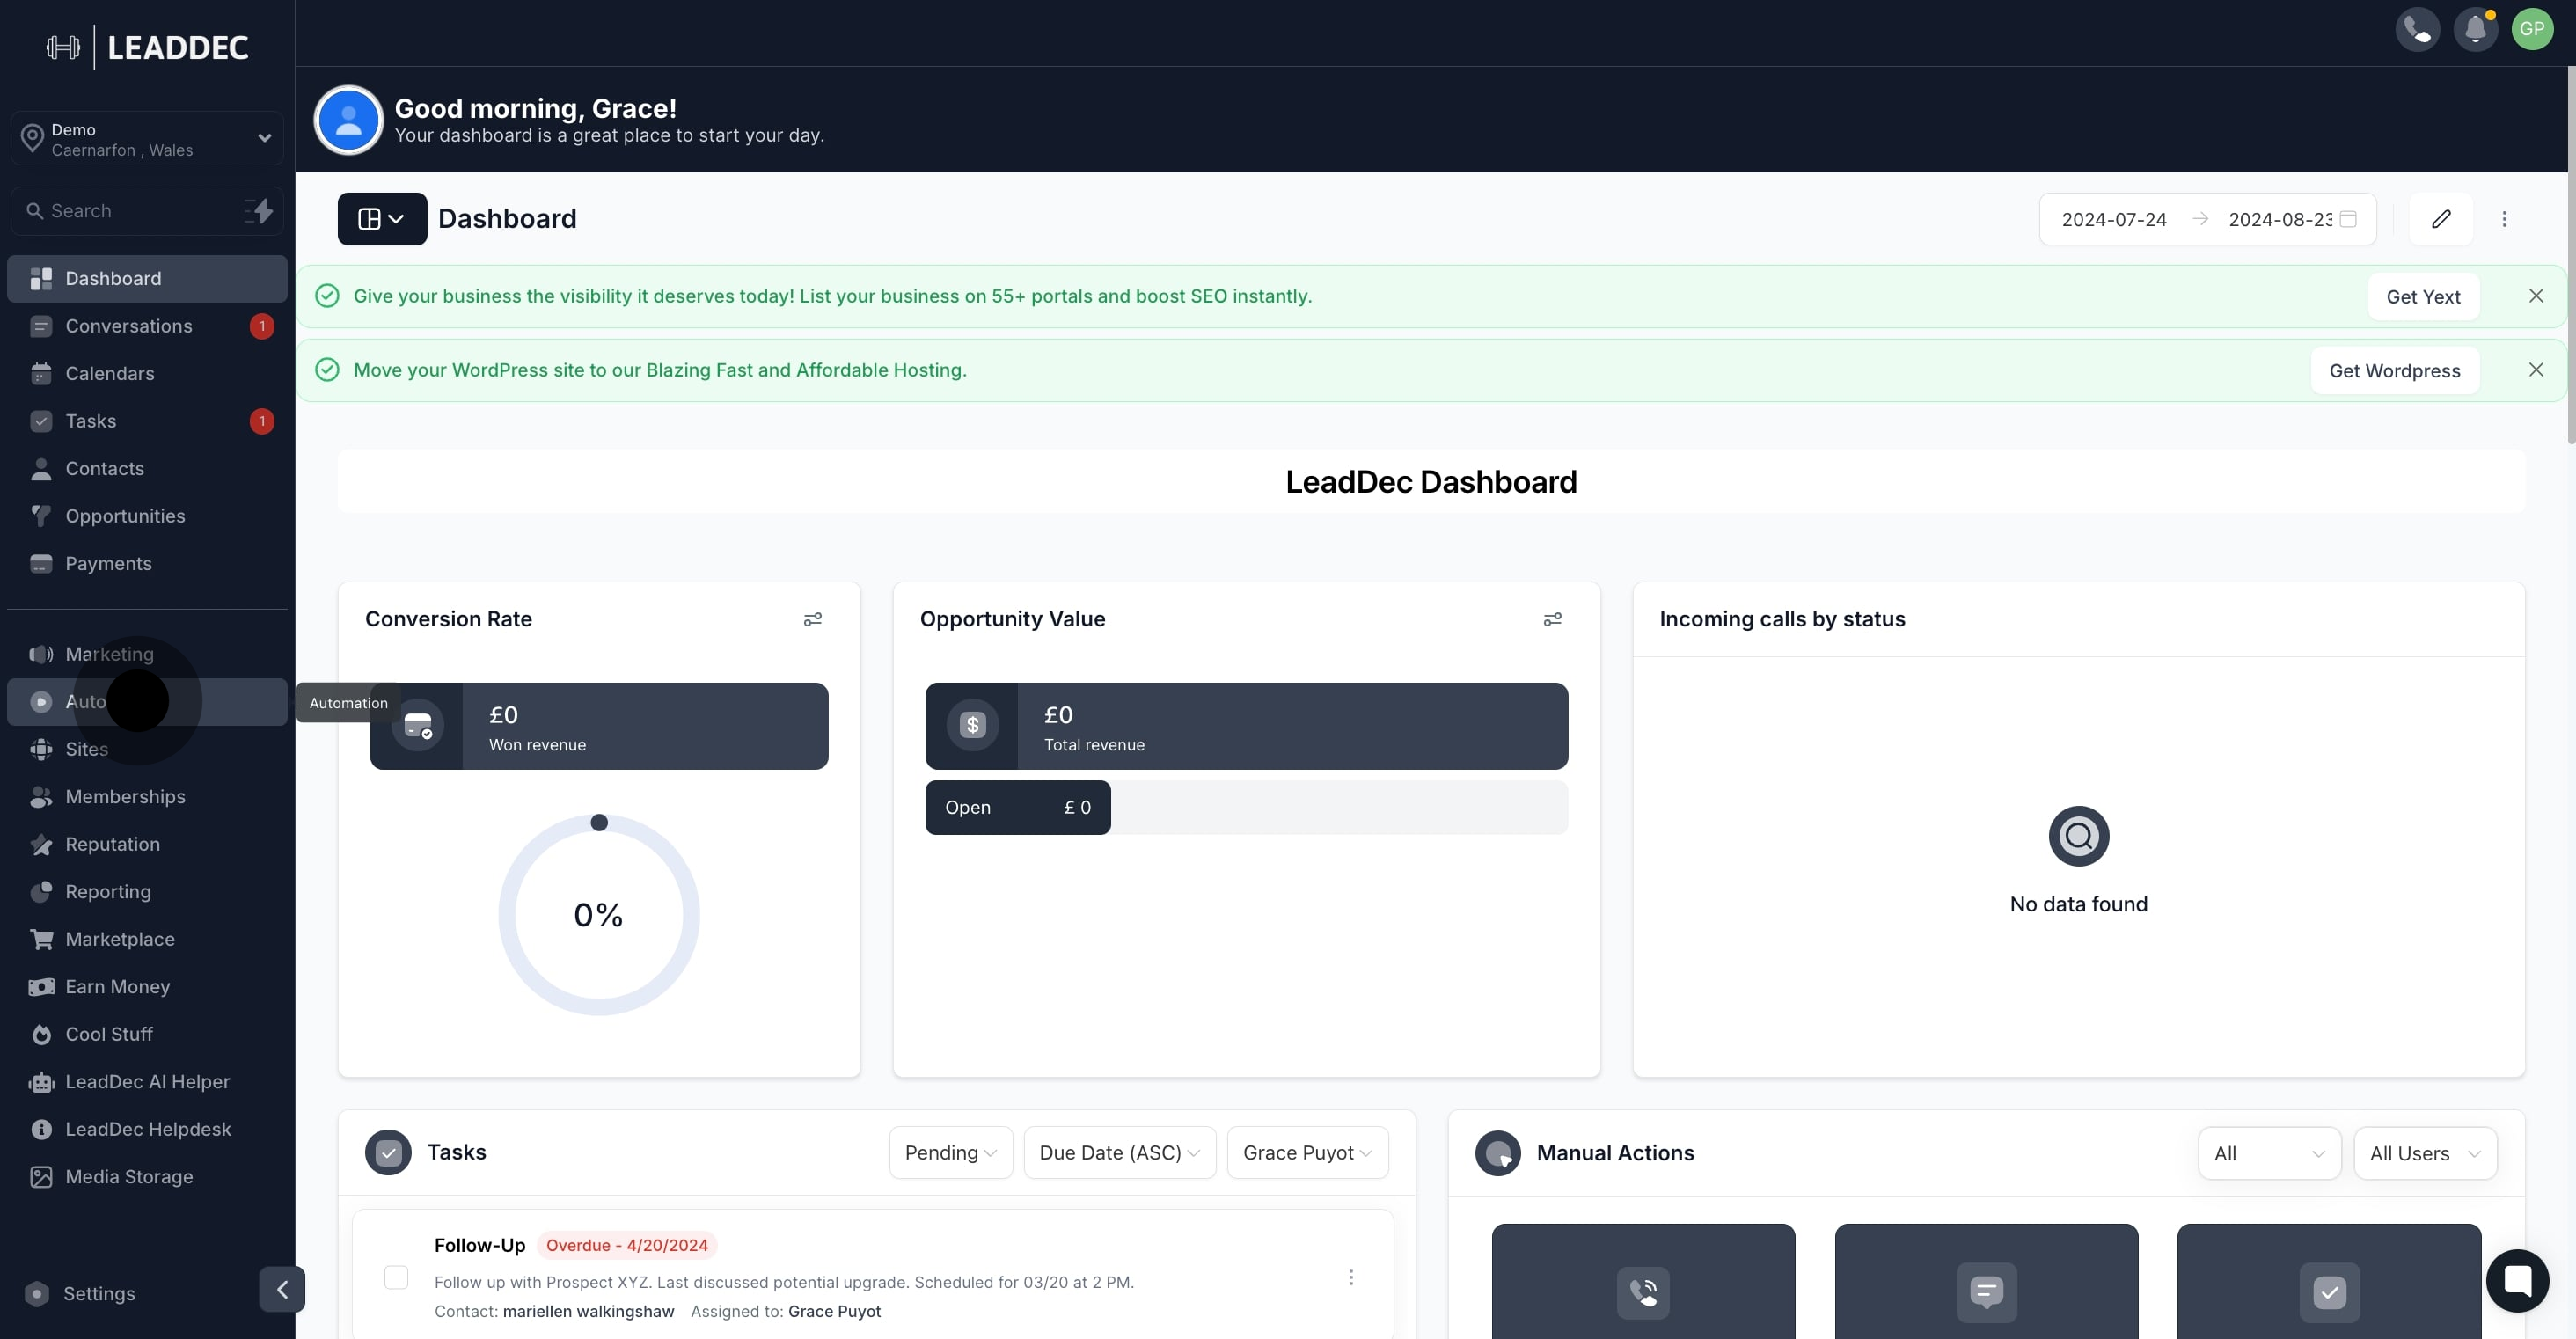The image size is (2576, 1339).
Task: Open Earn Money in the sidebar
Action: [x=147, y=987]
